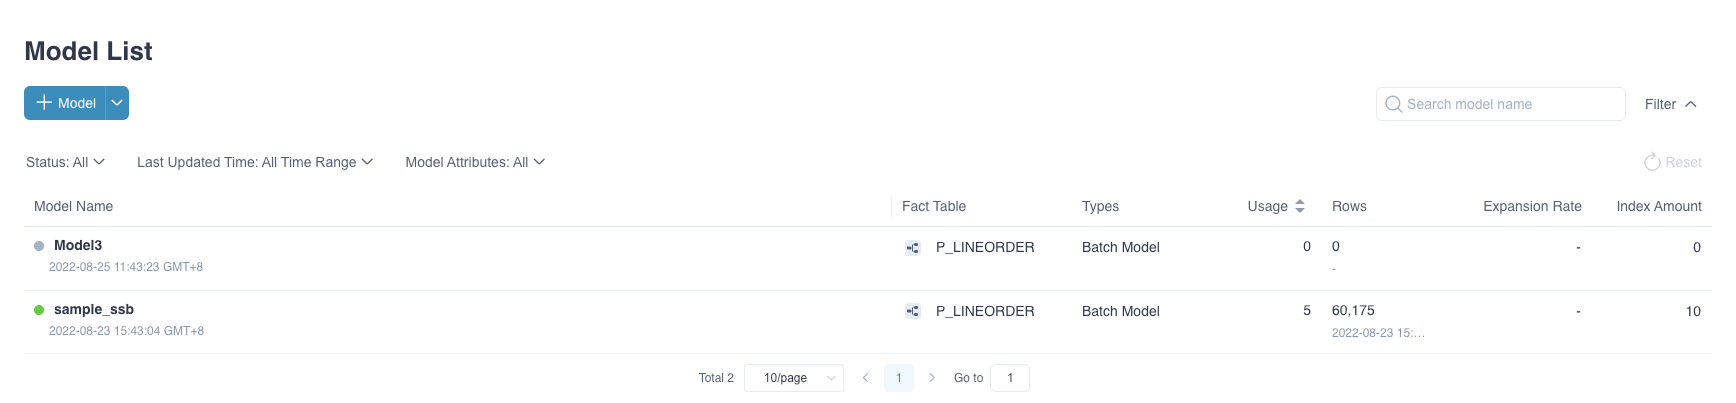Click the green status dot of sample_ssb

(x=39, y=310)
